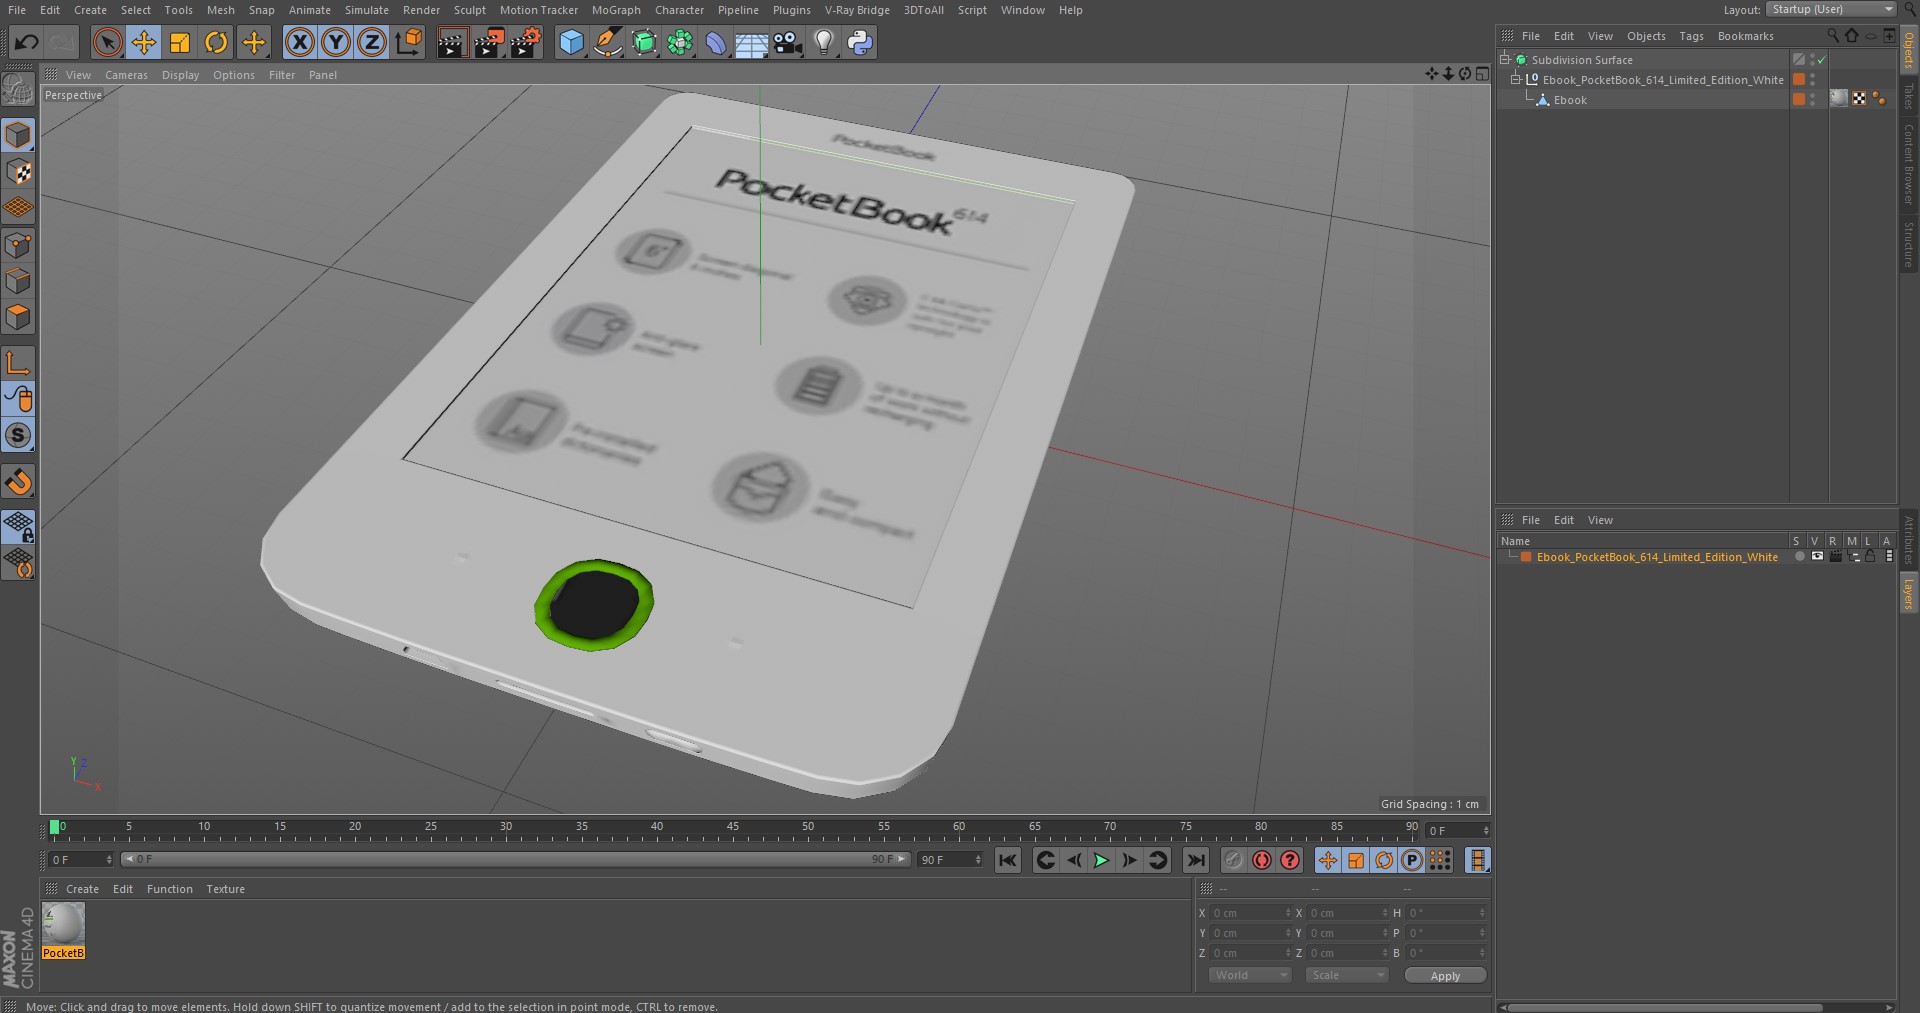The width and height of the screenshot is (1920, 1013).
Task: Open the Floor environment icon
Action: pos(752,42)
